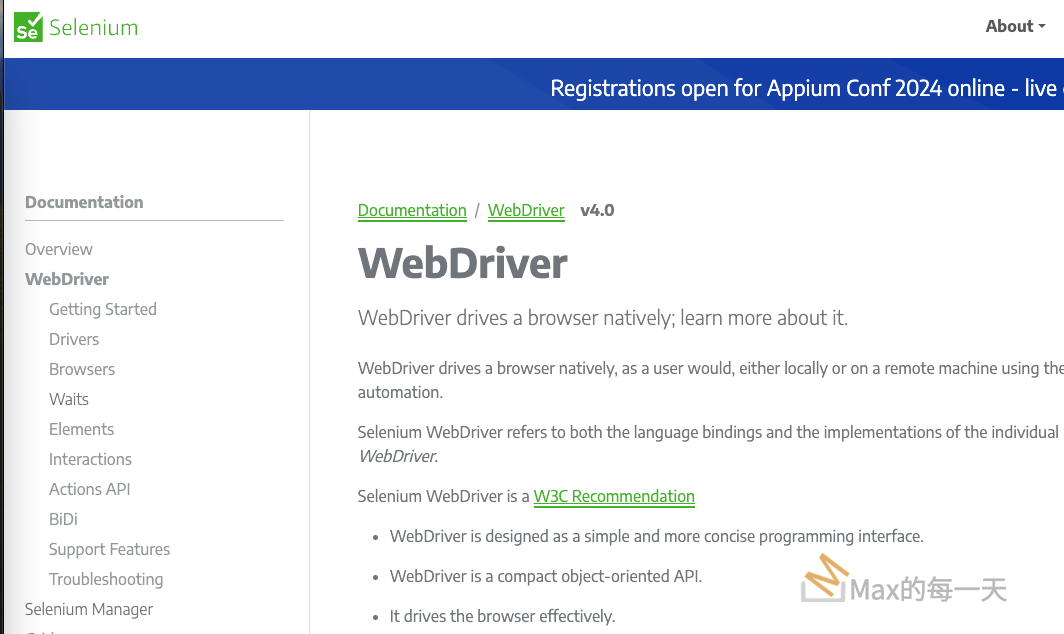Go to the BiDi documentation
The image size is (1064, 634).
(63, 519)
